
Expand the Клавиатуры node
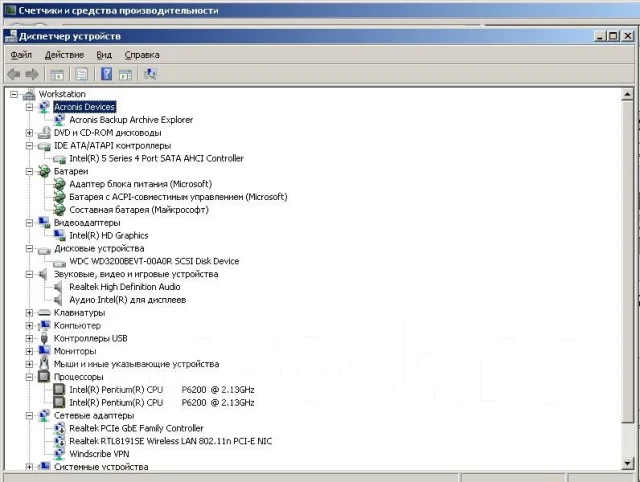click(29, 313)
